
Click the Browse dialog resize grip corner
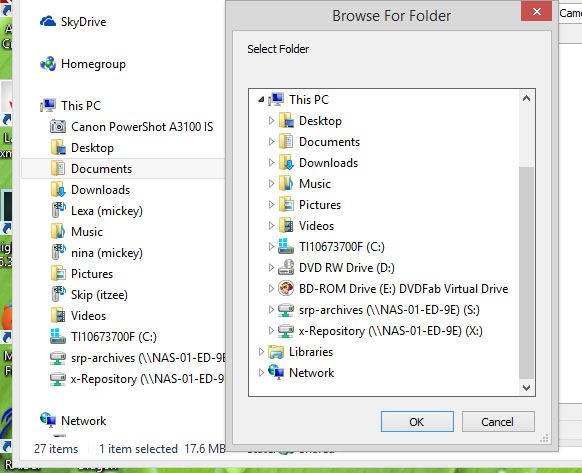point(545,439)
